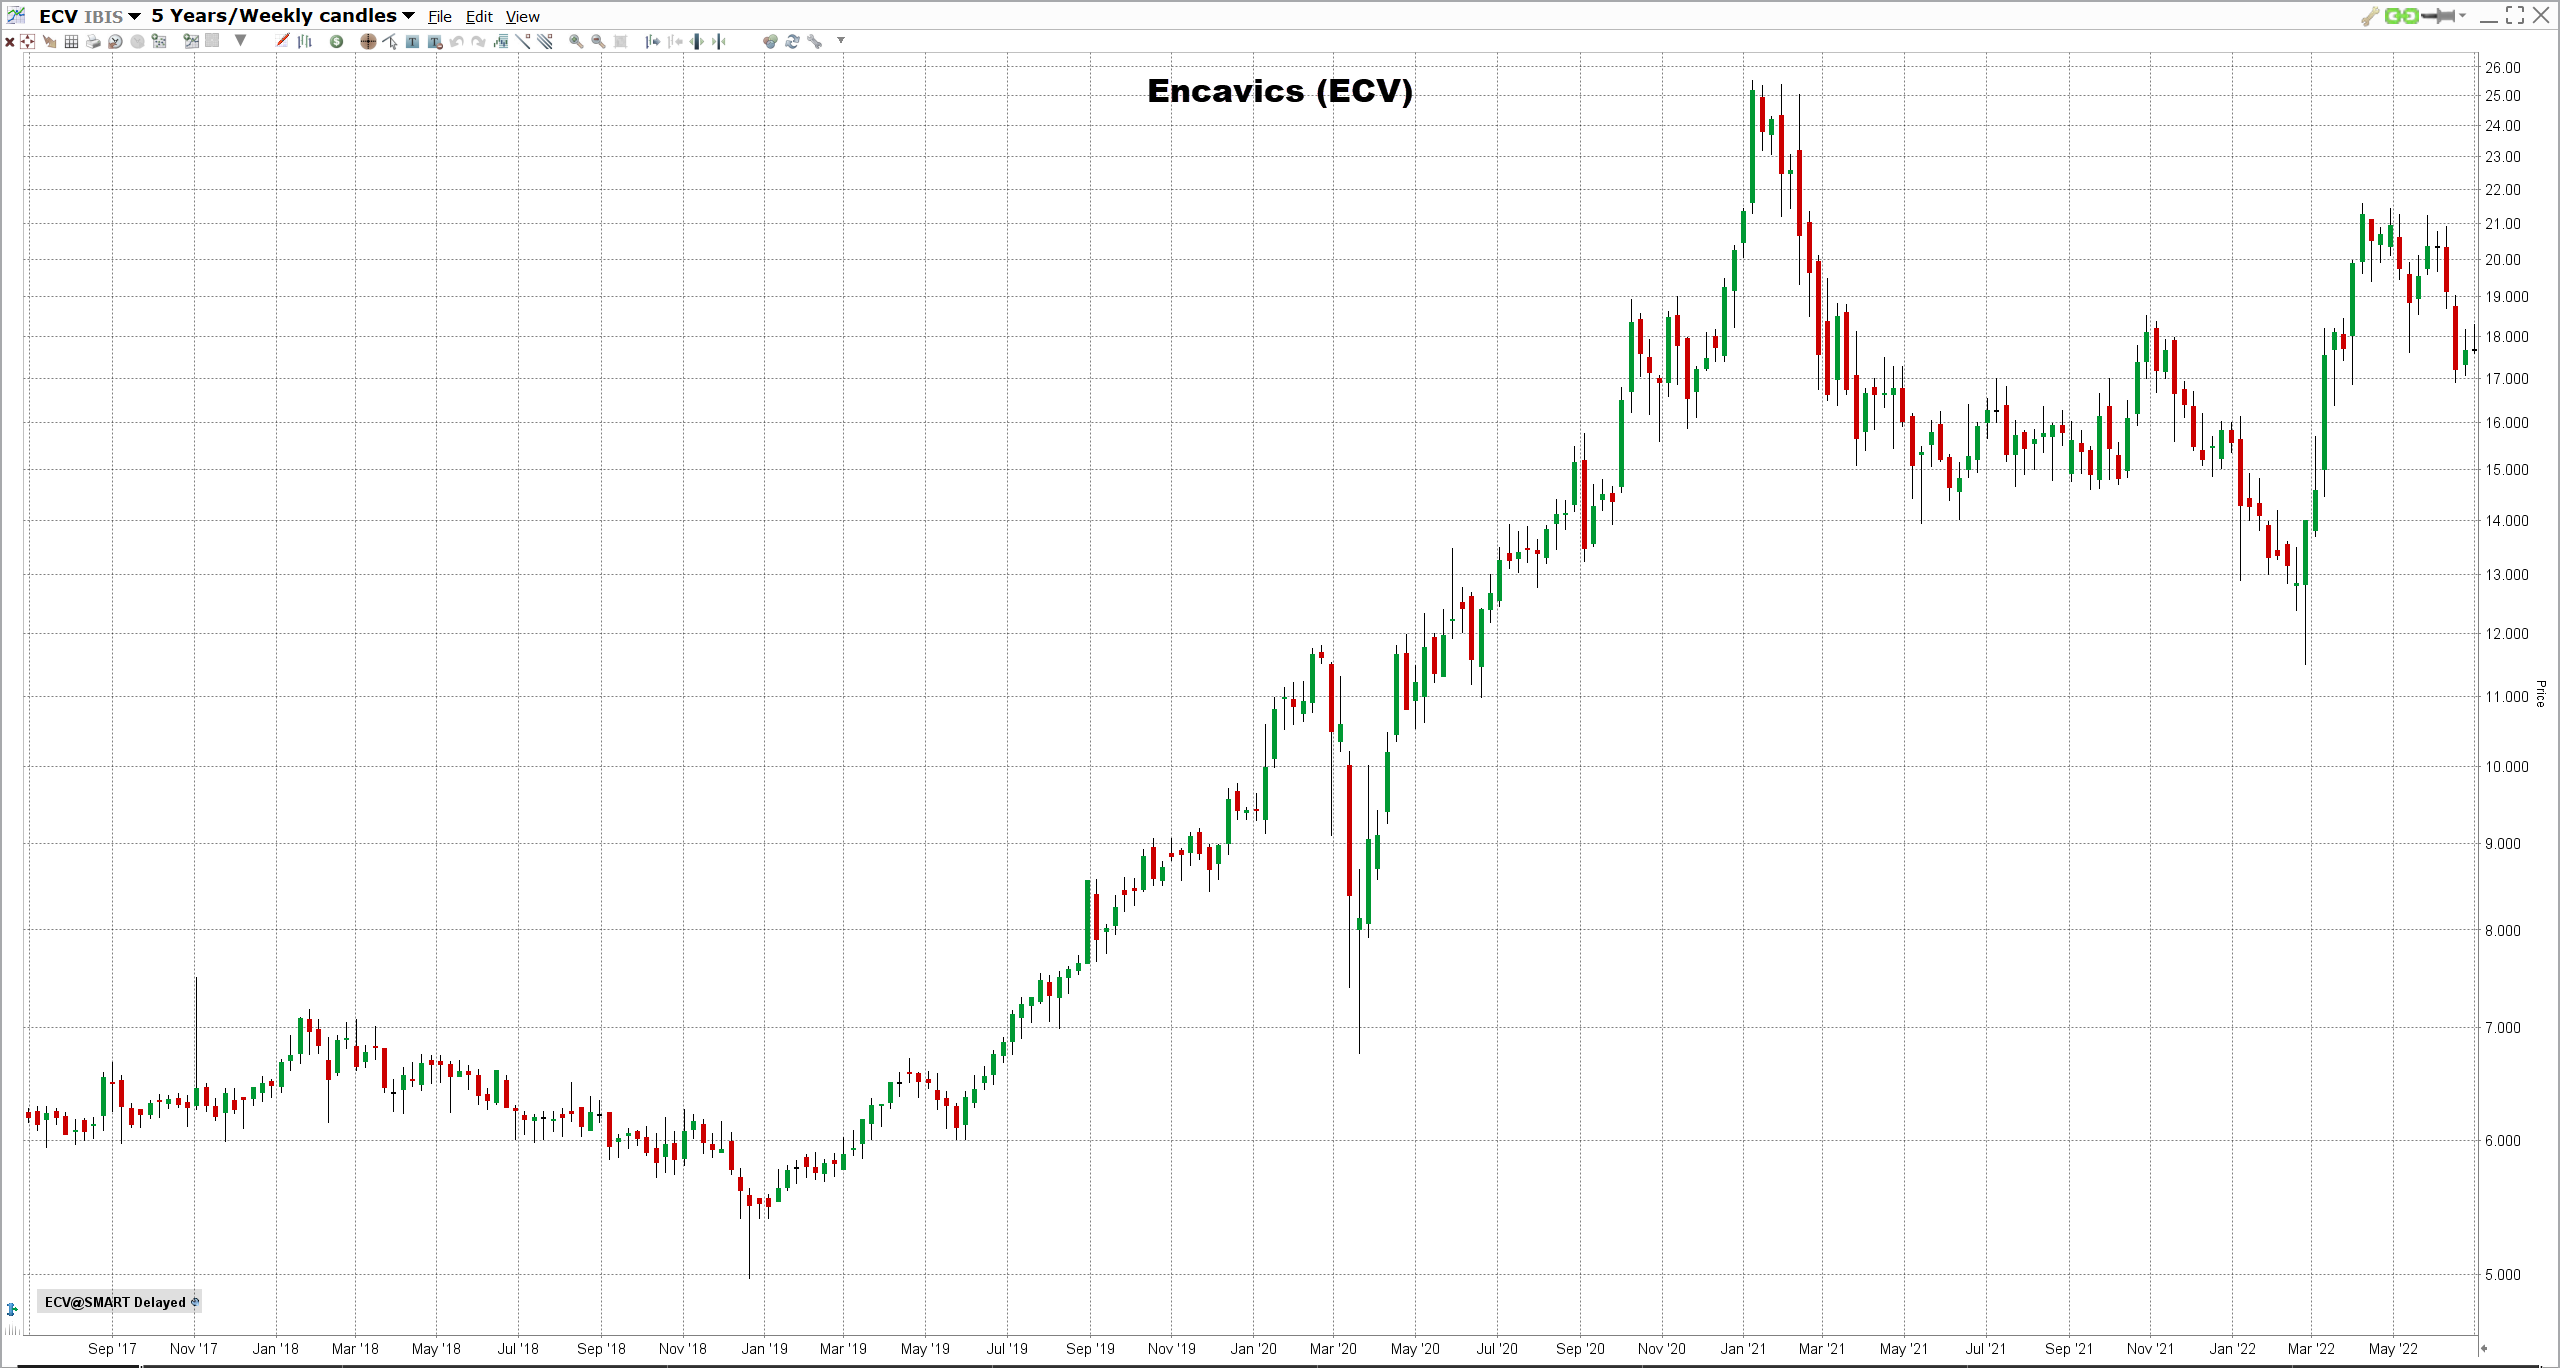This screenshot has height=1368, width=2560.
Task: Click the red X icon in the chart toolbar
Action: pyautogui.click(x=10, y=42)
